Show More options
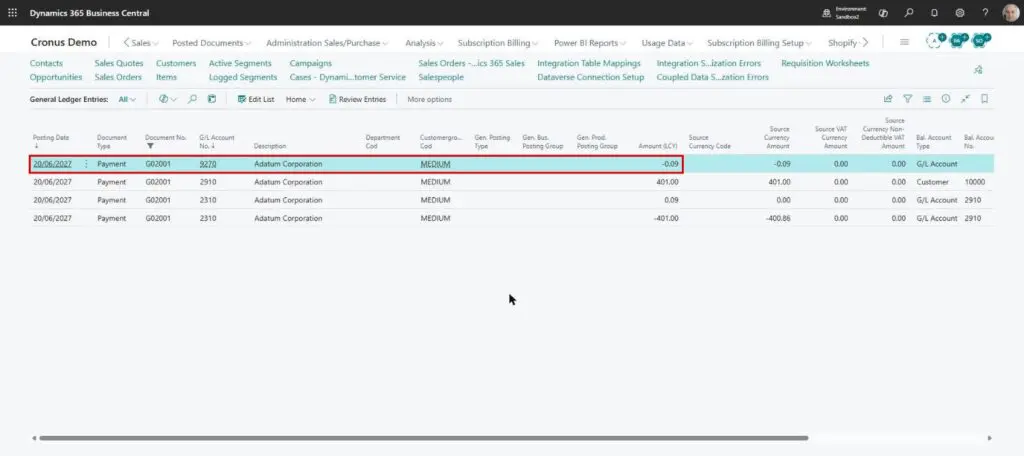Screen dimensions: 1024x456 pos(429,99)
